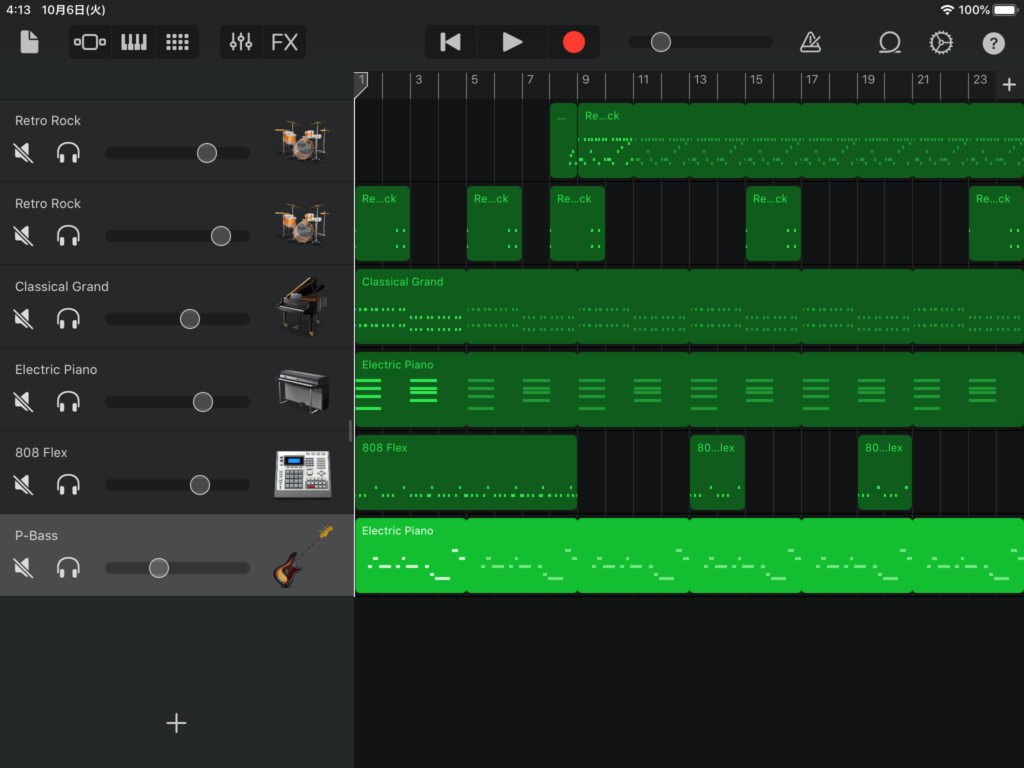1024x768 pixels.
Task: Mute the Classical Grand track
Action: [23, 319]
